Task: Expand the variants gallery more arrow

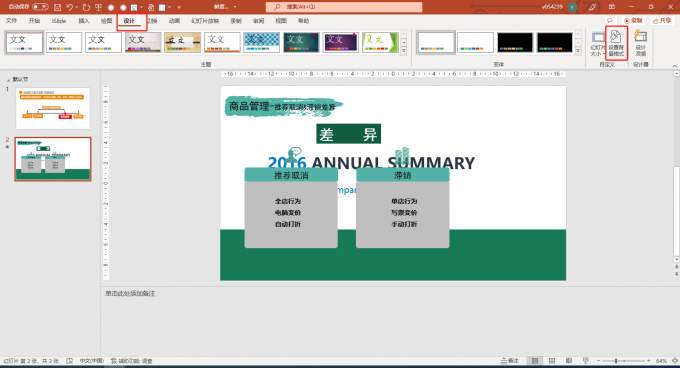Action: 578,51
